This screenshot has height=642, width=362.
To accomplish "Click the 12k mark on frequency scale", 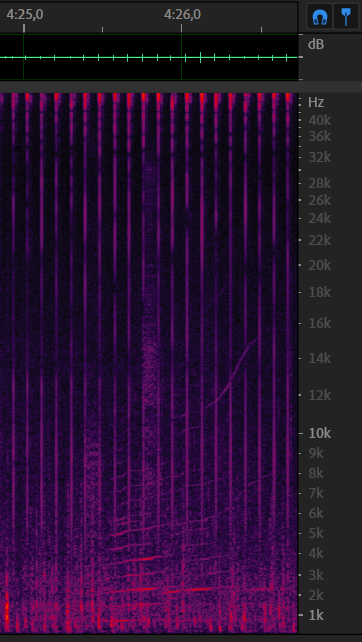I will pos(320,395).
